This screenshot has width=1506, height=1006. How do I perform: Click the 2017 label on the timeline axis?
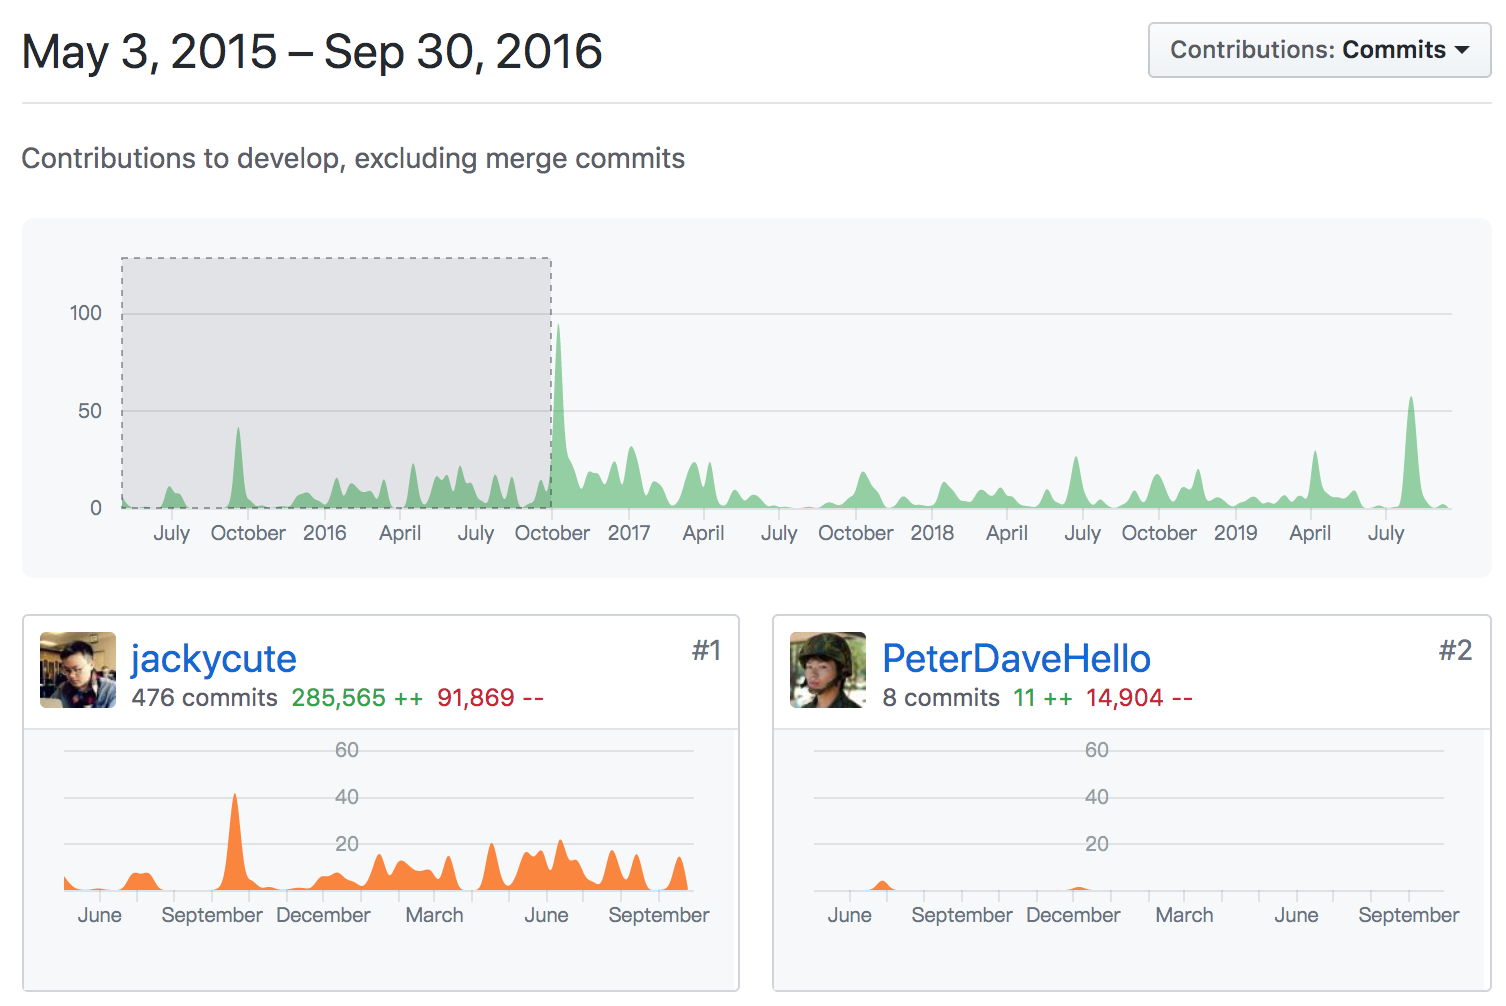click(629, 533)
